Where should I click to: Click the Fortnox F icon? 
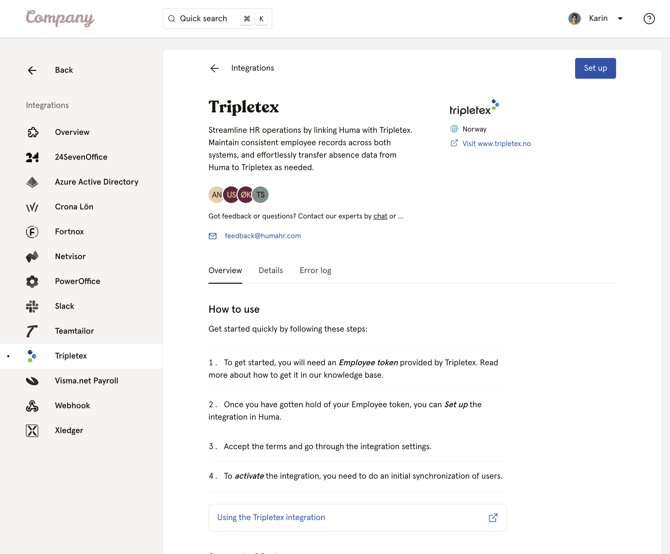click(x=32, y=232)
